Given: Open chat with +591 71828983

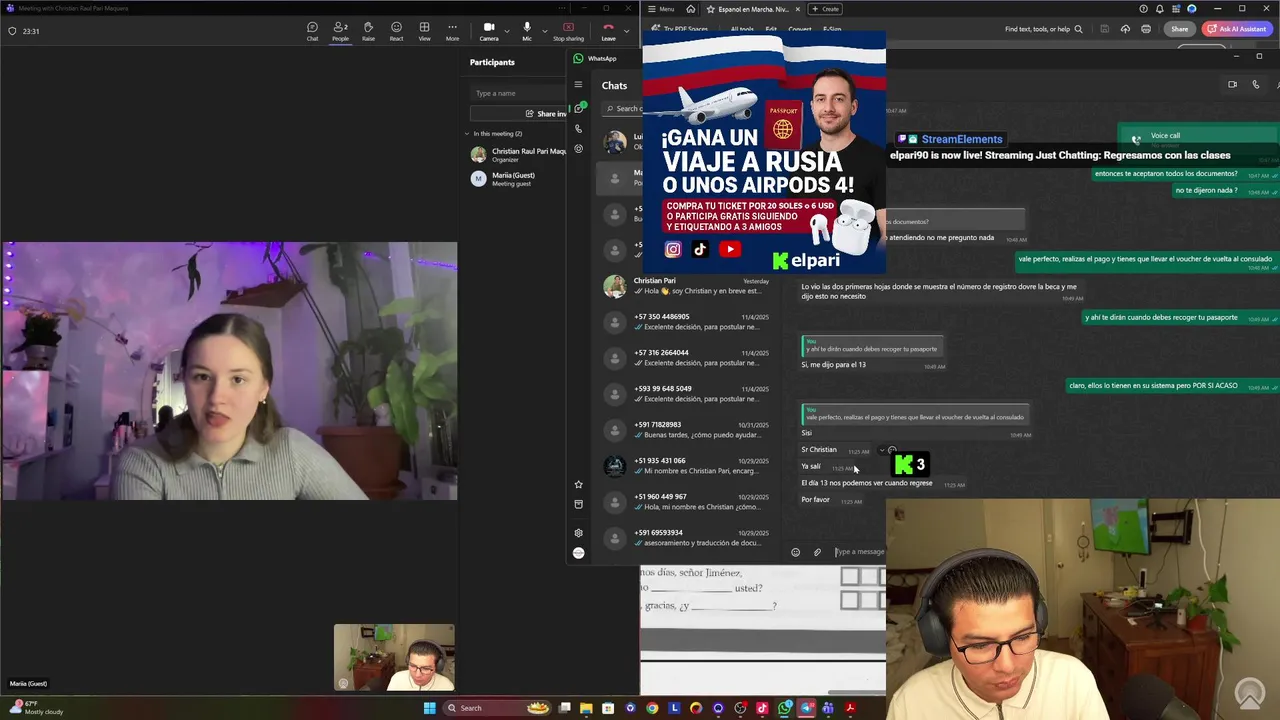Looking at the screenshot, I should 686,430.
